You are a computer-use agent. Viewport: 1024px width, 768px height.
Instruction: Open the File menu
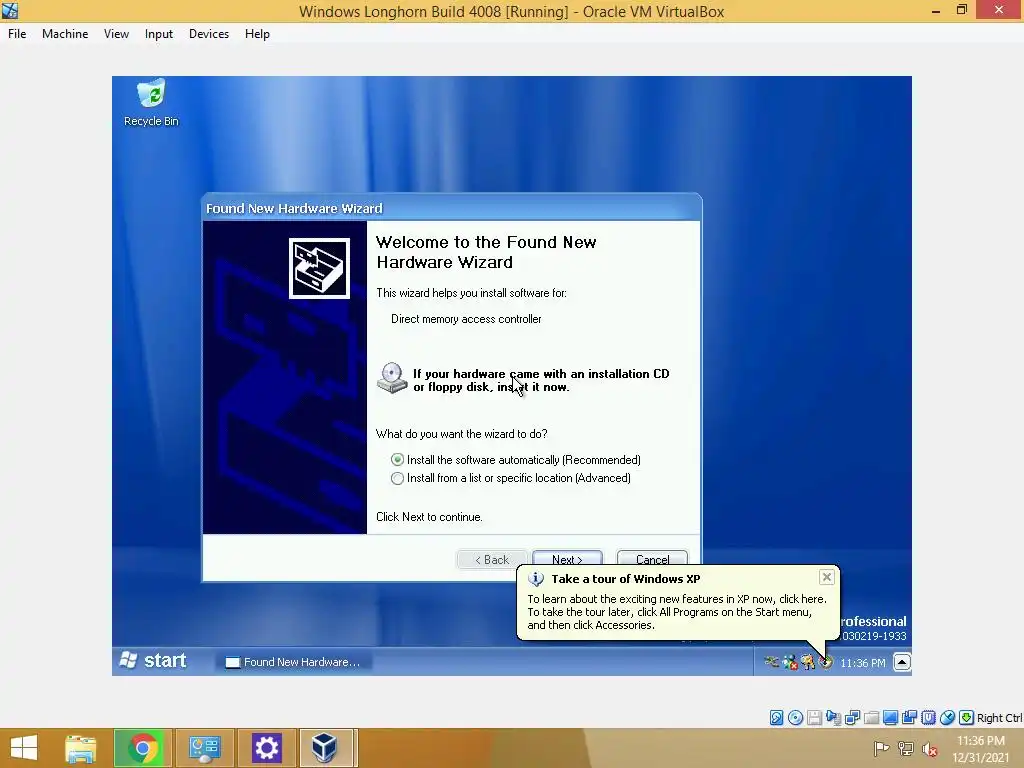pyautogui.click(x=17, y=34)
